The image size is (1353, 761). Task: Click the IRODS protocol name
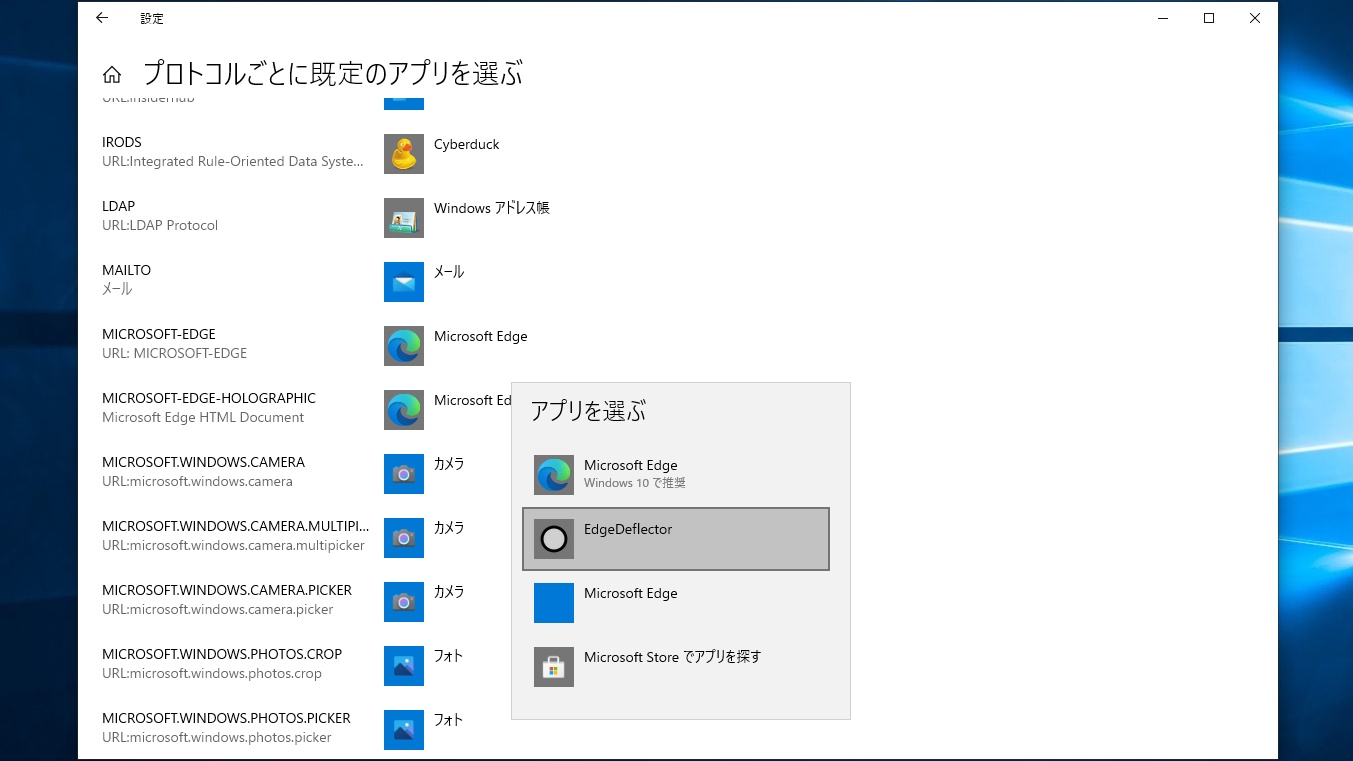122,142
